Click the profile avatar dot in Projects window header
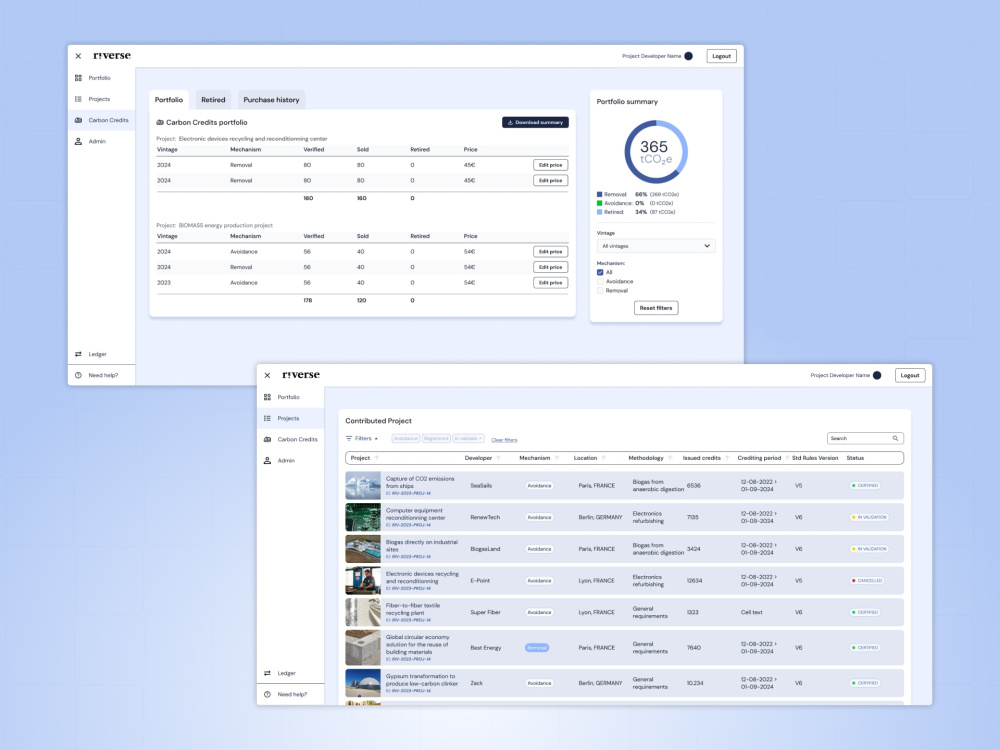 (878, 375)
